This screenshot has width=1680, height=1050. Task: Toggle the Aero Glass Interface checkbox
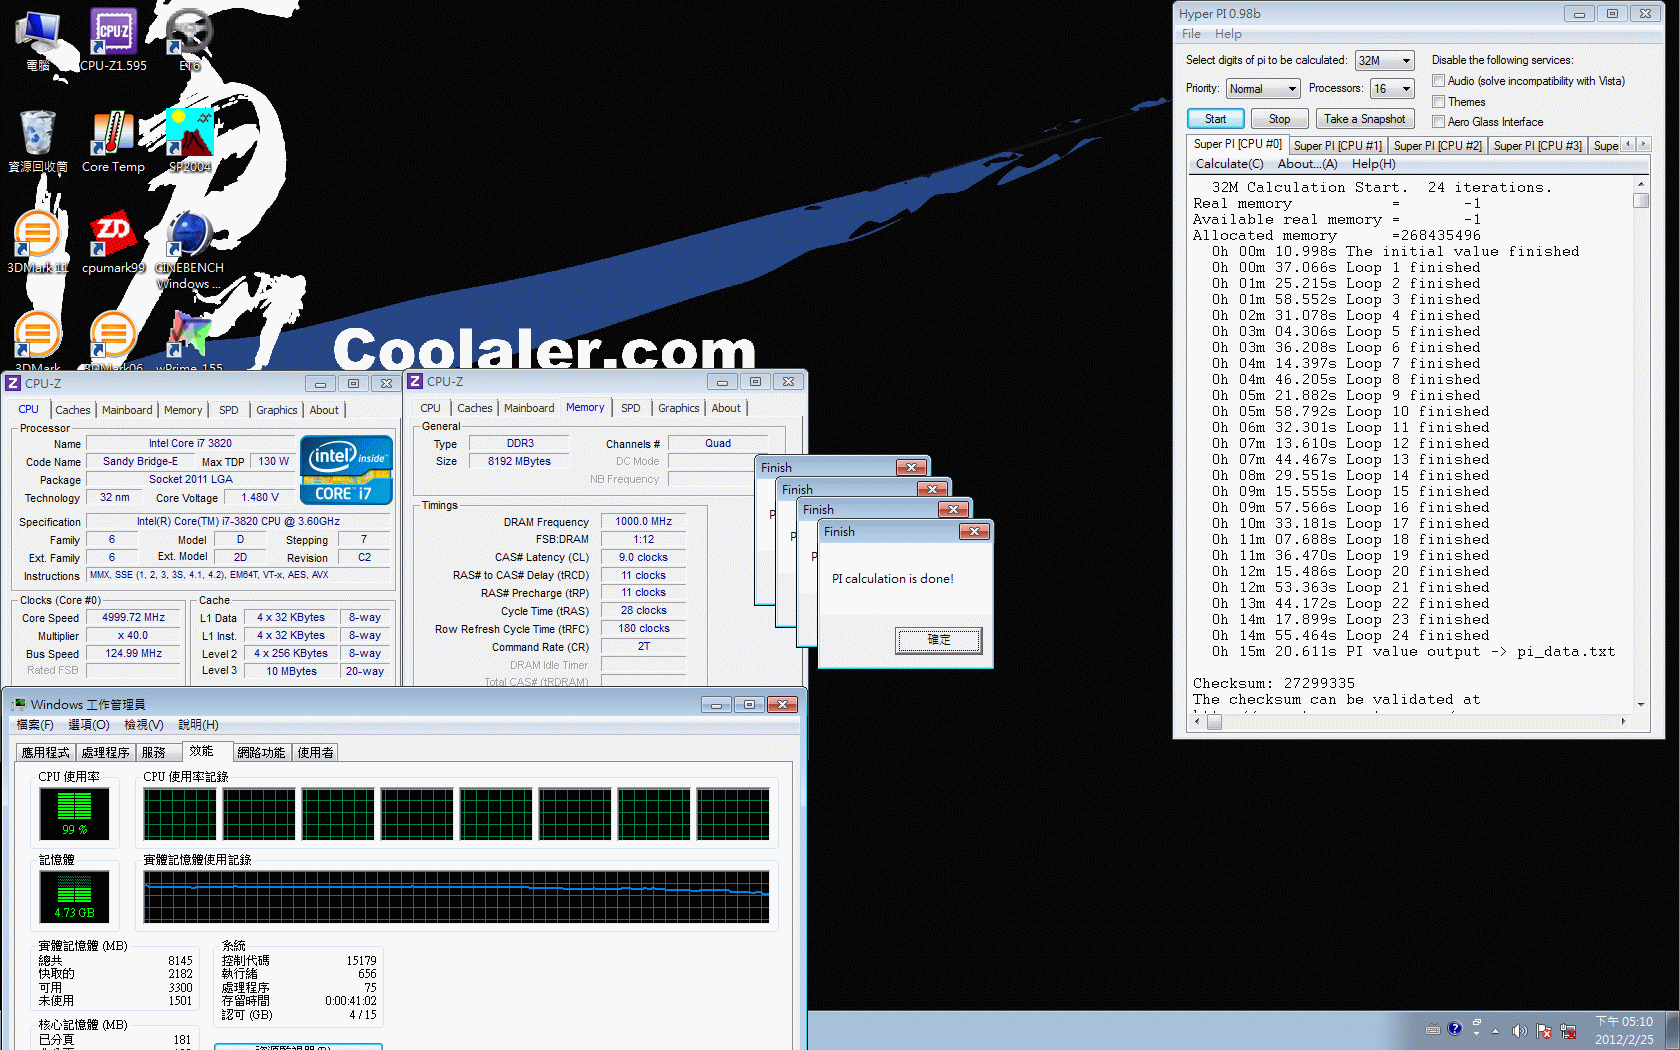coord(1438,122)
